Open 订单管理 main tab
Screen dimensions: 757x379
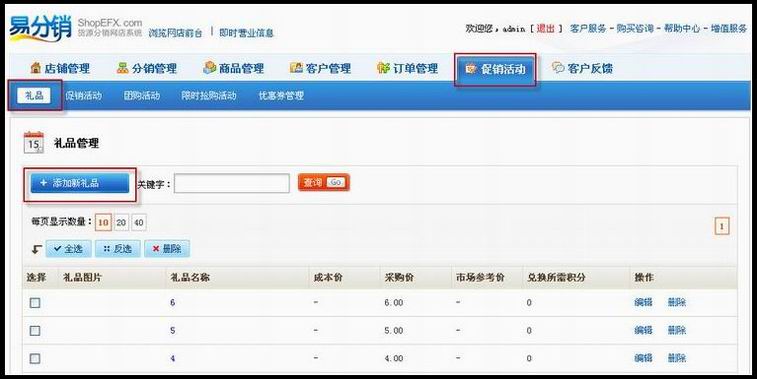(407, 68)
